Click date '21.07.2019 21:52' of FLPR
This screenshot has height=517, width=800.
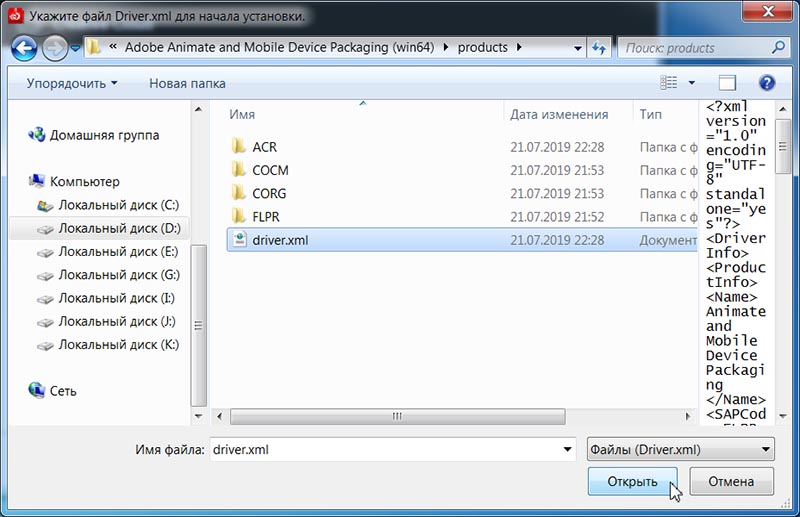(x=557, y=217)
